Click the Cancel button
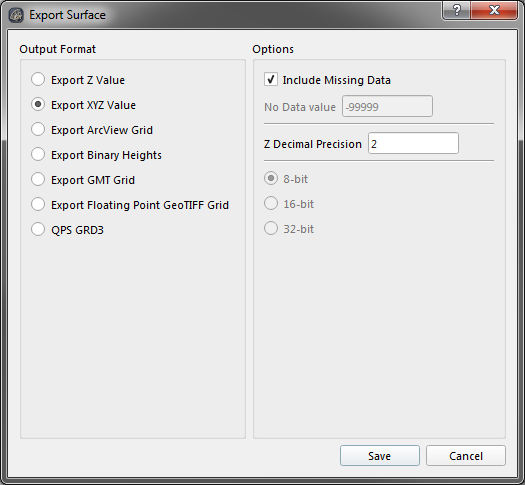 pos(466,456)
